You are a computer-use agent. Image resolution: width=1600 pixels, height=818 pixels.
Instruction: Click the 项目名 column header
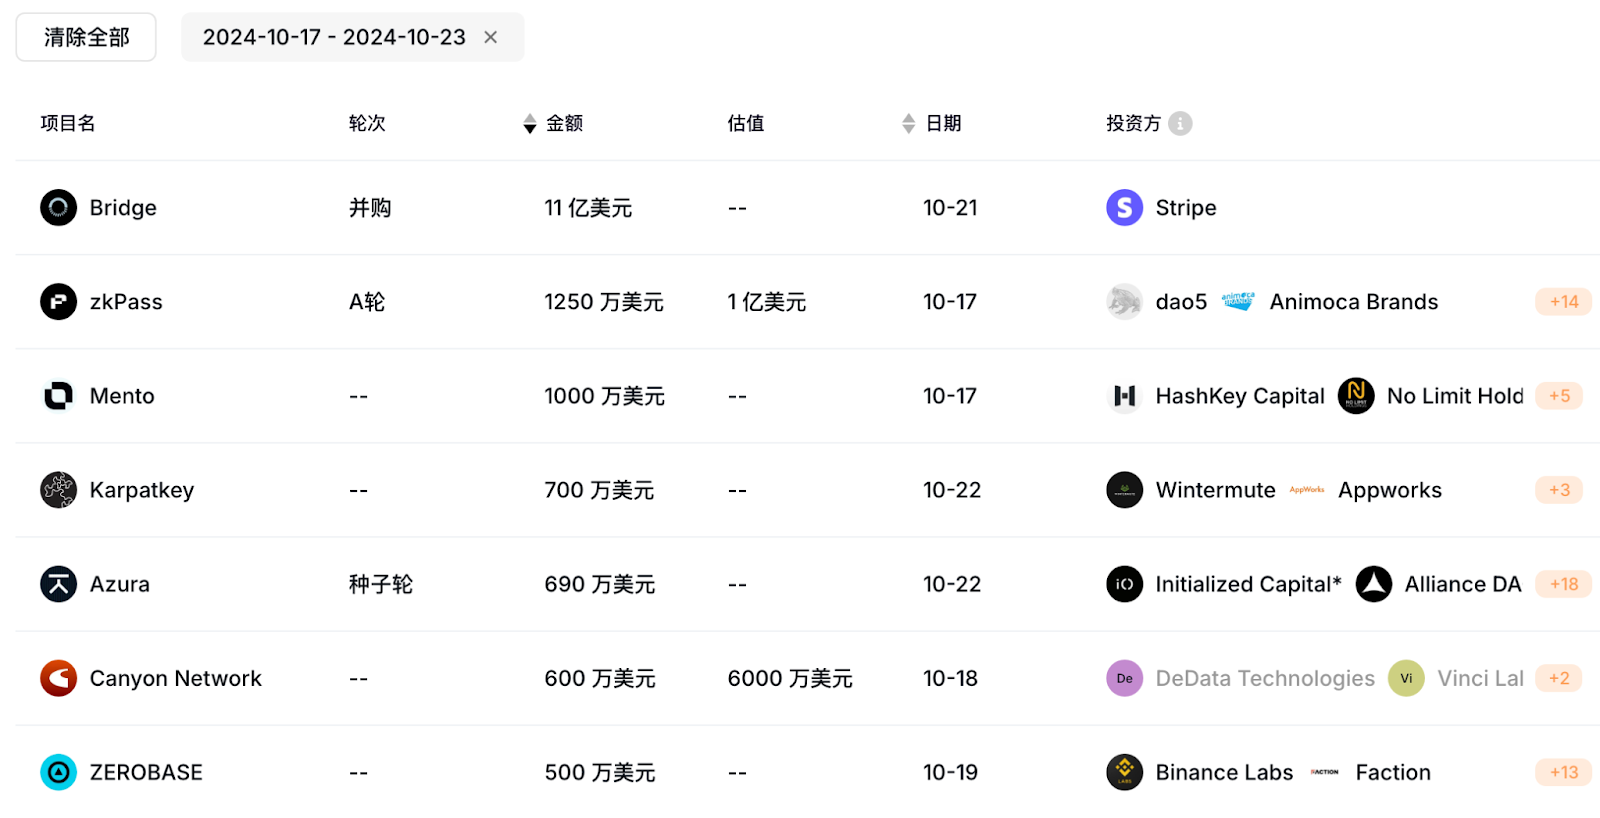[x=68, y=123]
